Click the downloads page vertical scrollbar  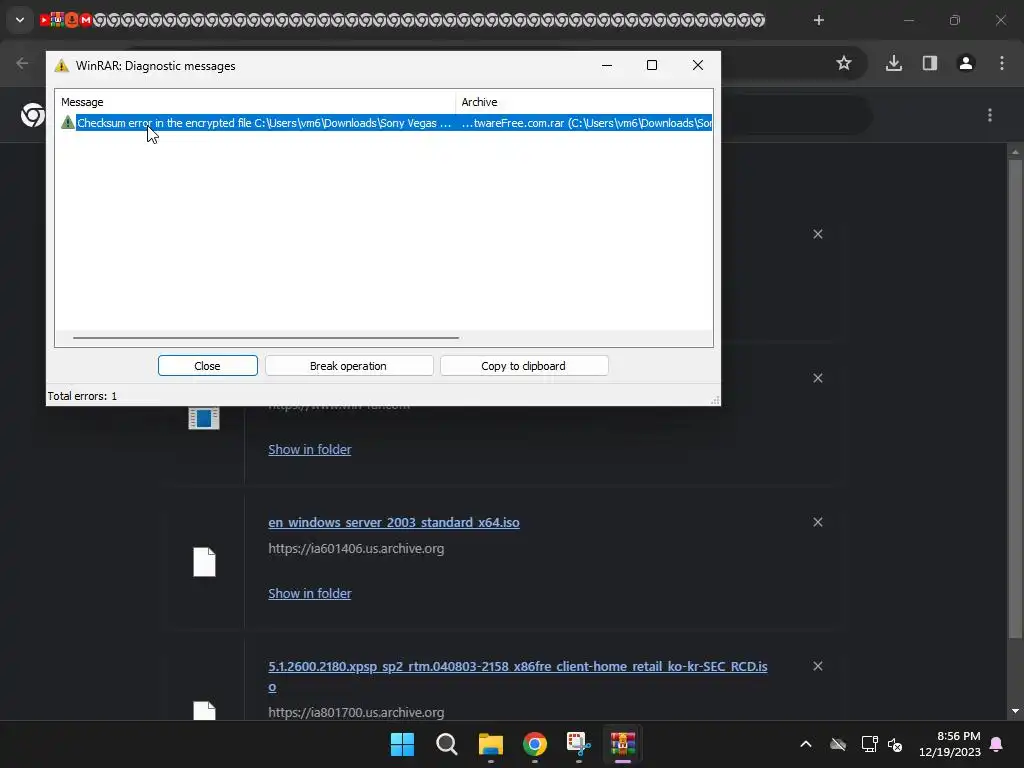1015,398
